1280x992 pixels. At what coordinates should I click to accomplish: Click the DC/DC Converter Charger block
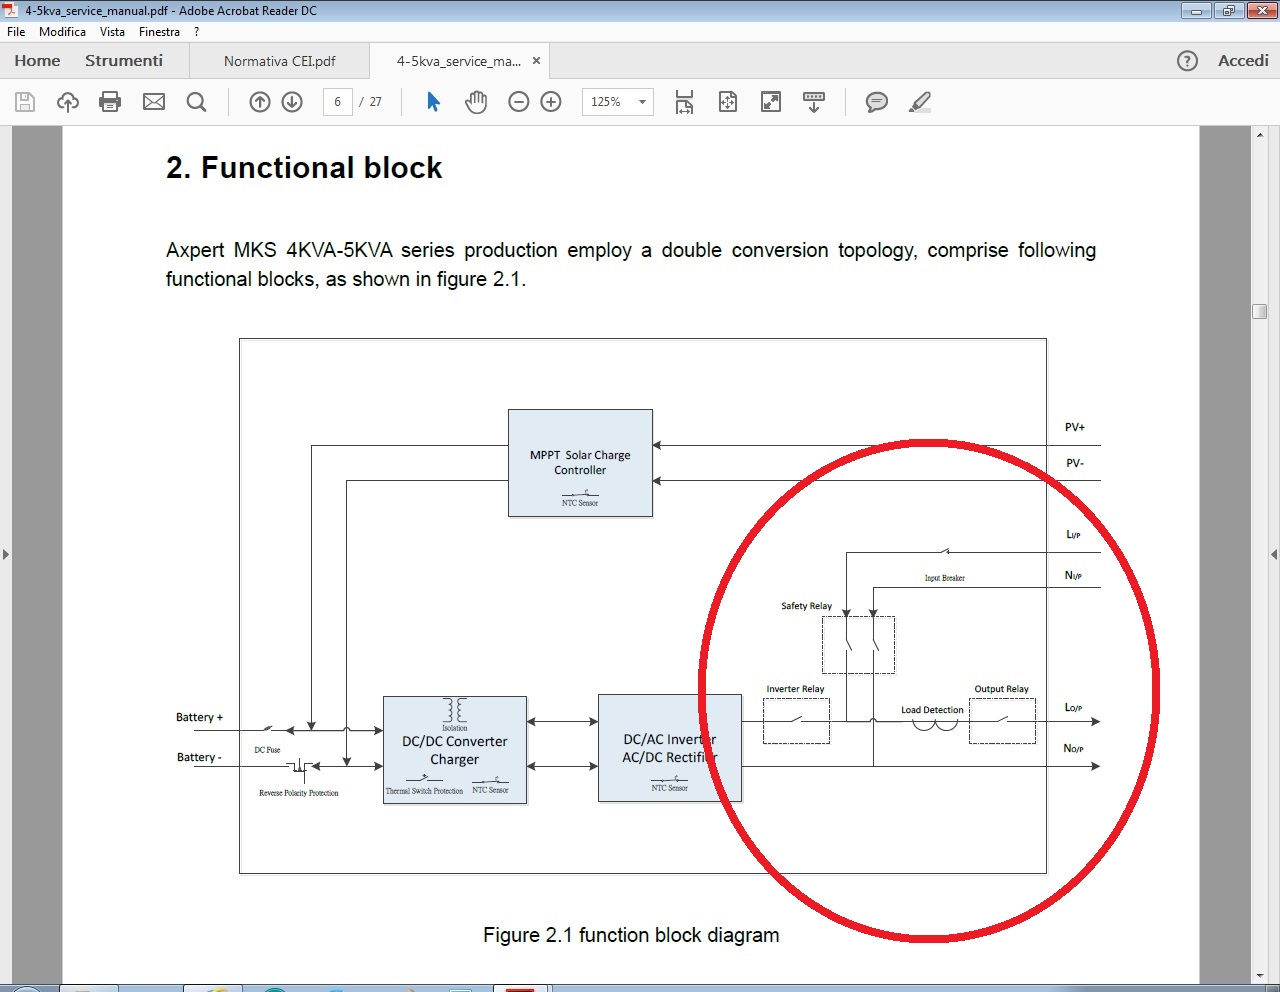click(455, 750)
